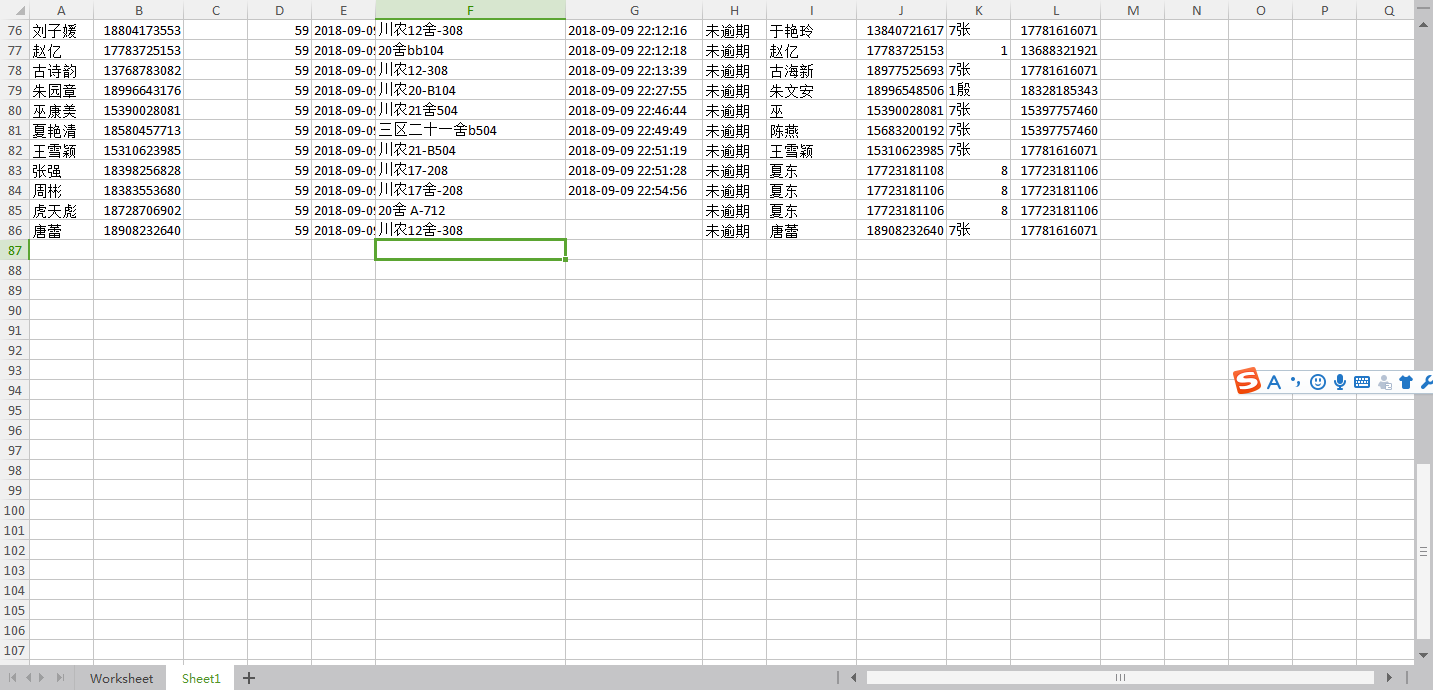Open the Sogou toolbox wrench icon
1433x690 pixels.
[x=1426, y=382]
